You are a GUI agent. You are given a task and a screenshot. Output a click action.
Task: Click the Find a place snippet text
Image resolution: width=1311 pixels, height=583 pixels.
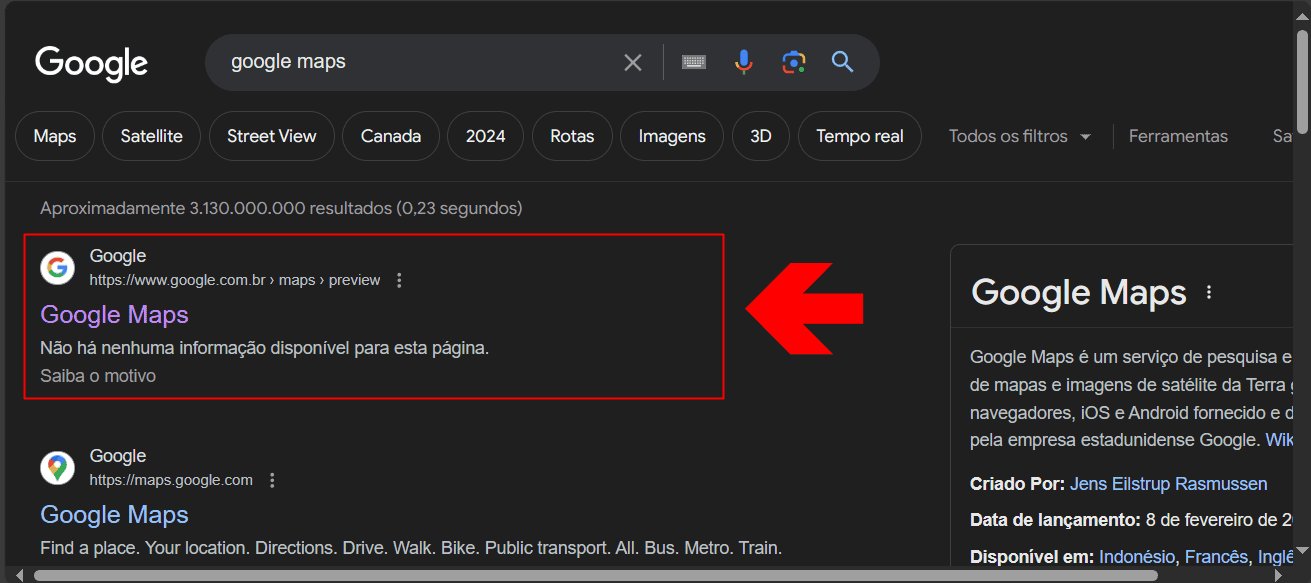click(x=411, y=548)
